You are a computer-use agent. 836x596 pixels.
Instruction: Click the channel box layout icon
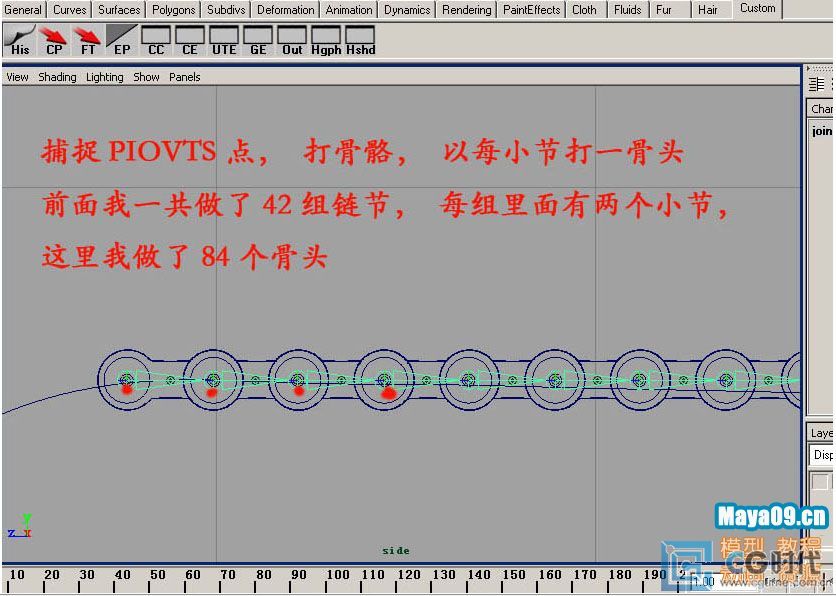pos(816,84)
